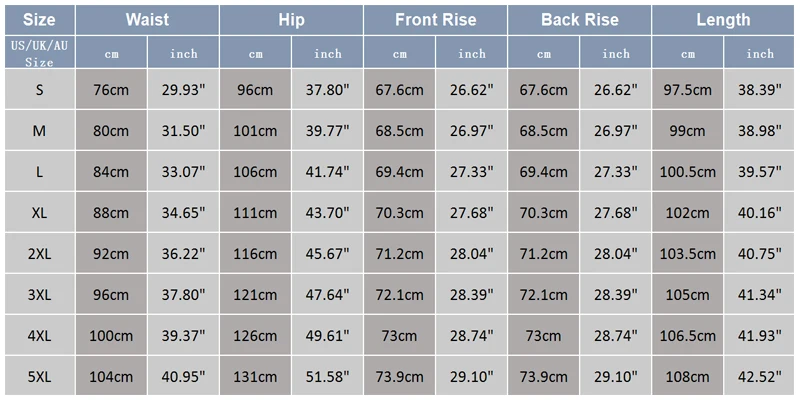Select the 38.39" length cell

pyautogui.click(x=760, y=90)
